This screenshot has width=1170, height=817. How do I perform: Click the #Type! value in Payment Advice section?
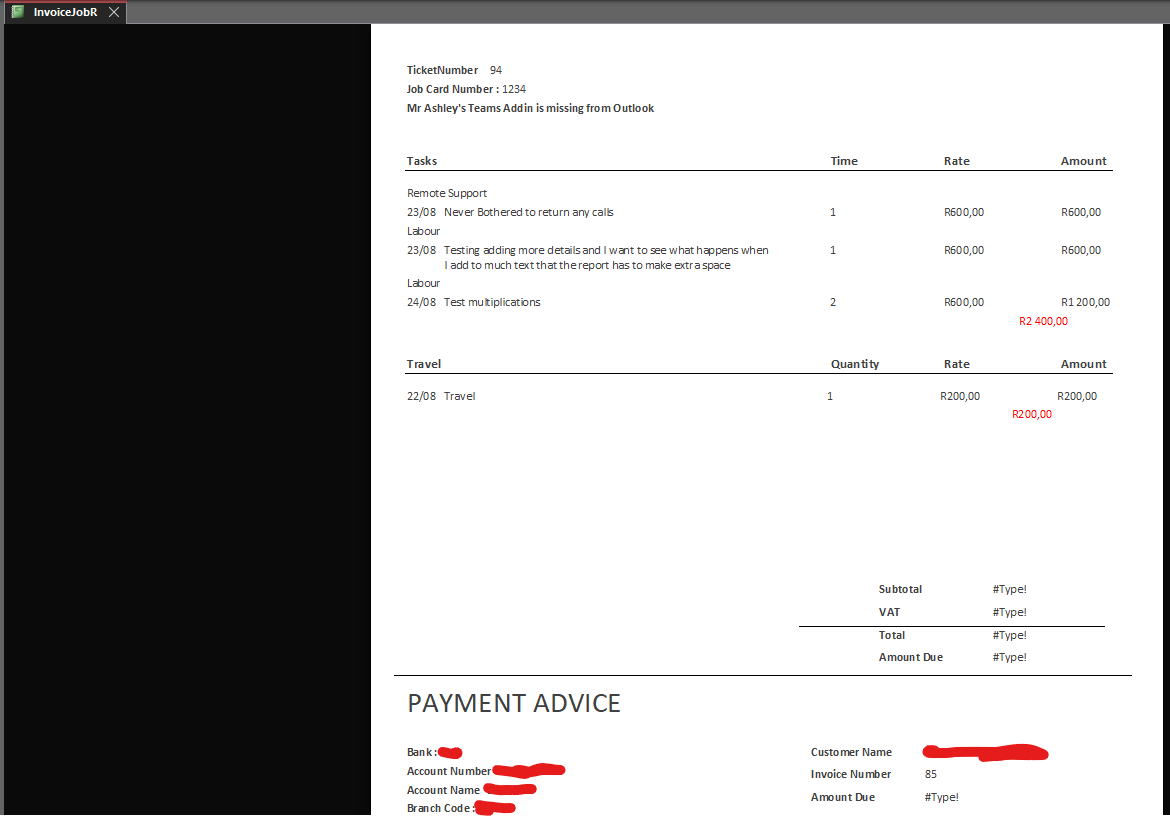(942, 798)
